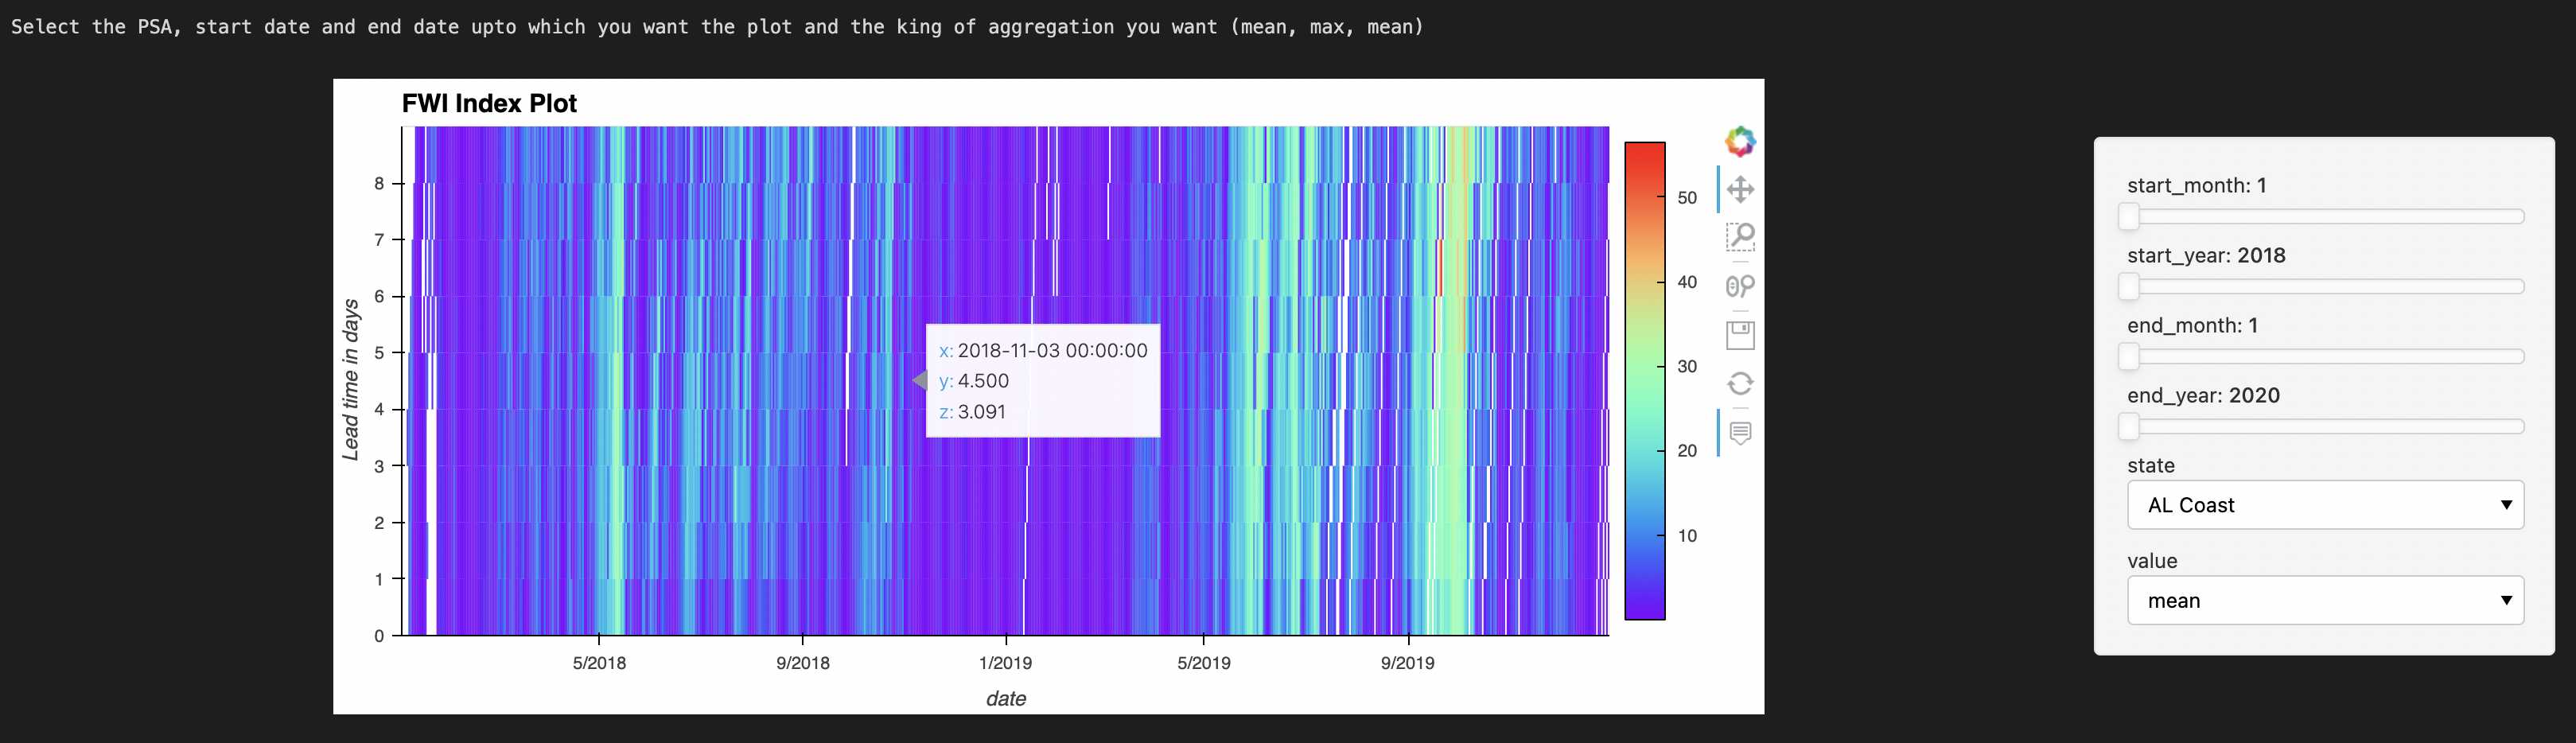Click the date axis label

pos(1007,698)
